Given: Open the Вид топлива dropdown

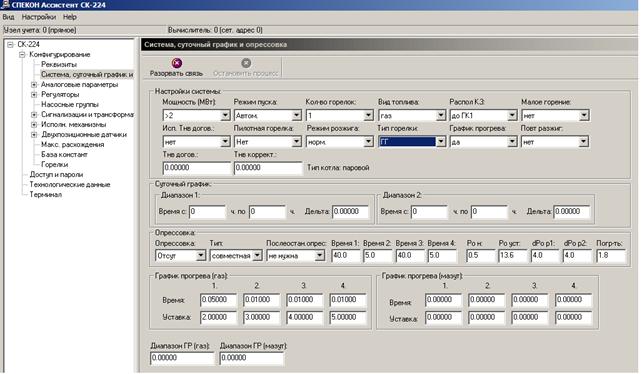Looking at the screenshot, I should pos(441,116).
